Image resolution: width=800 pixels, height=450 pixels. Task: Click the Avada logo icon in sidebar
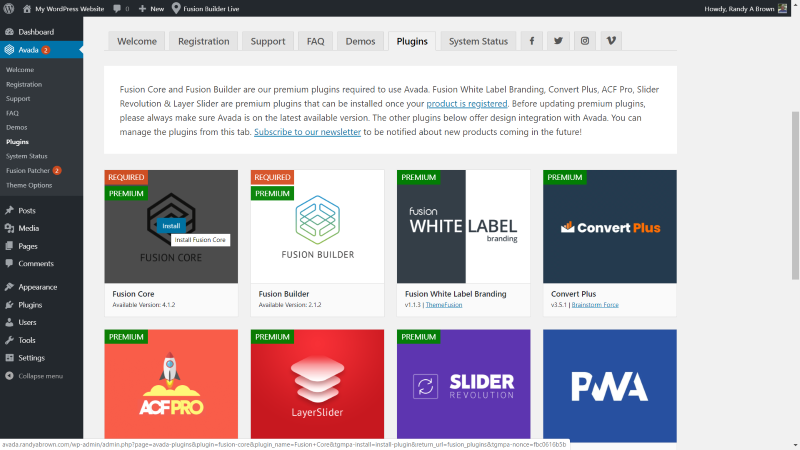click(9, 49)
